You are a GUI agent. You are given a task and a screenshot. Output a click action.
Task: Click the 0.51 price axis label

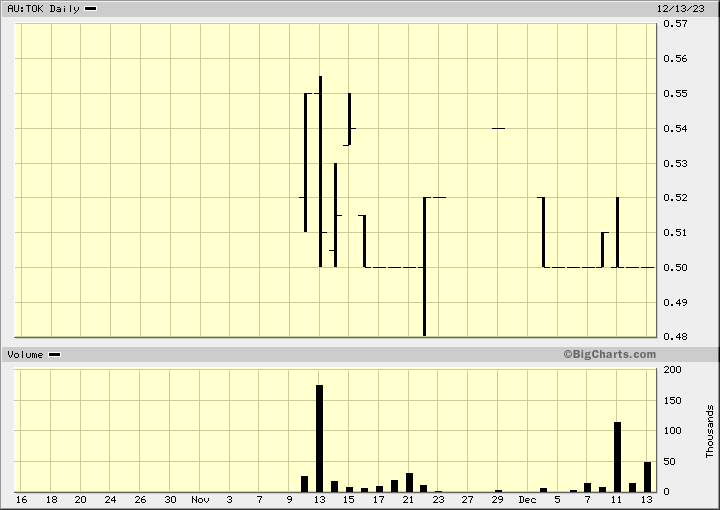tap(675, 232)
